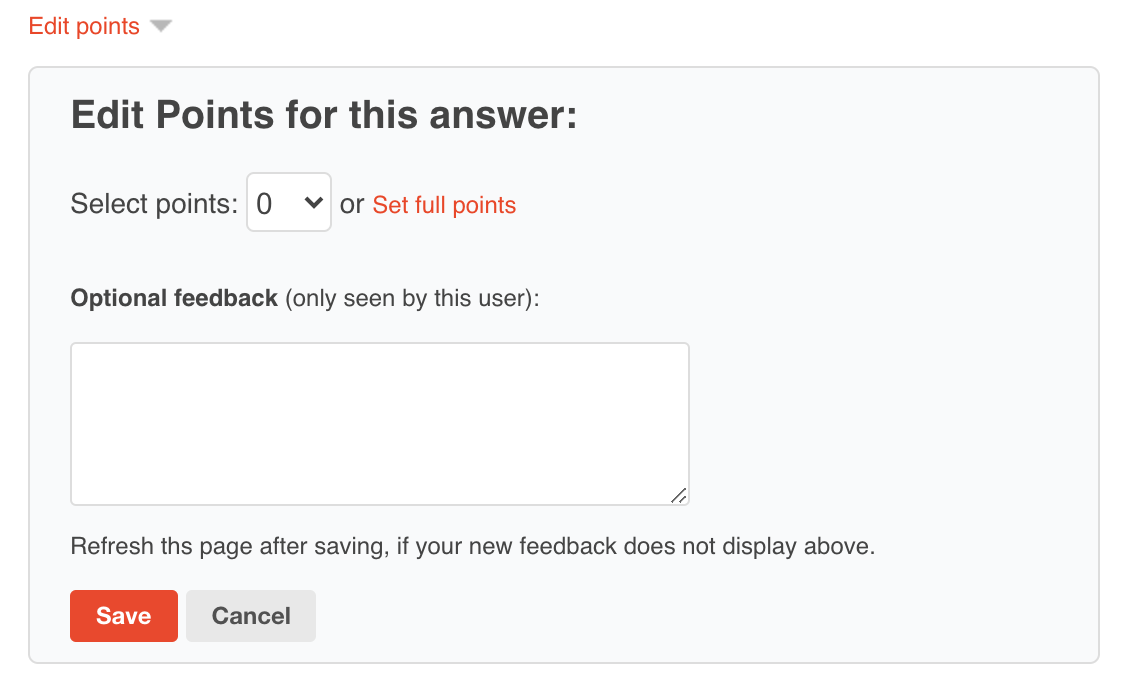
Task: Click the "Select points:" label
Action: (154, 204)
